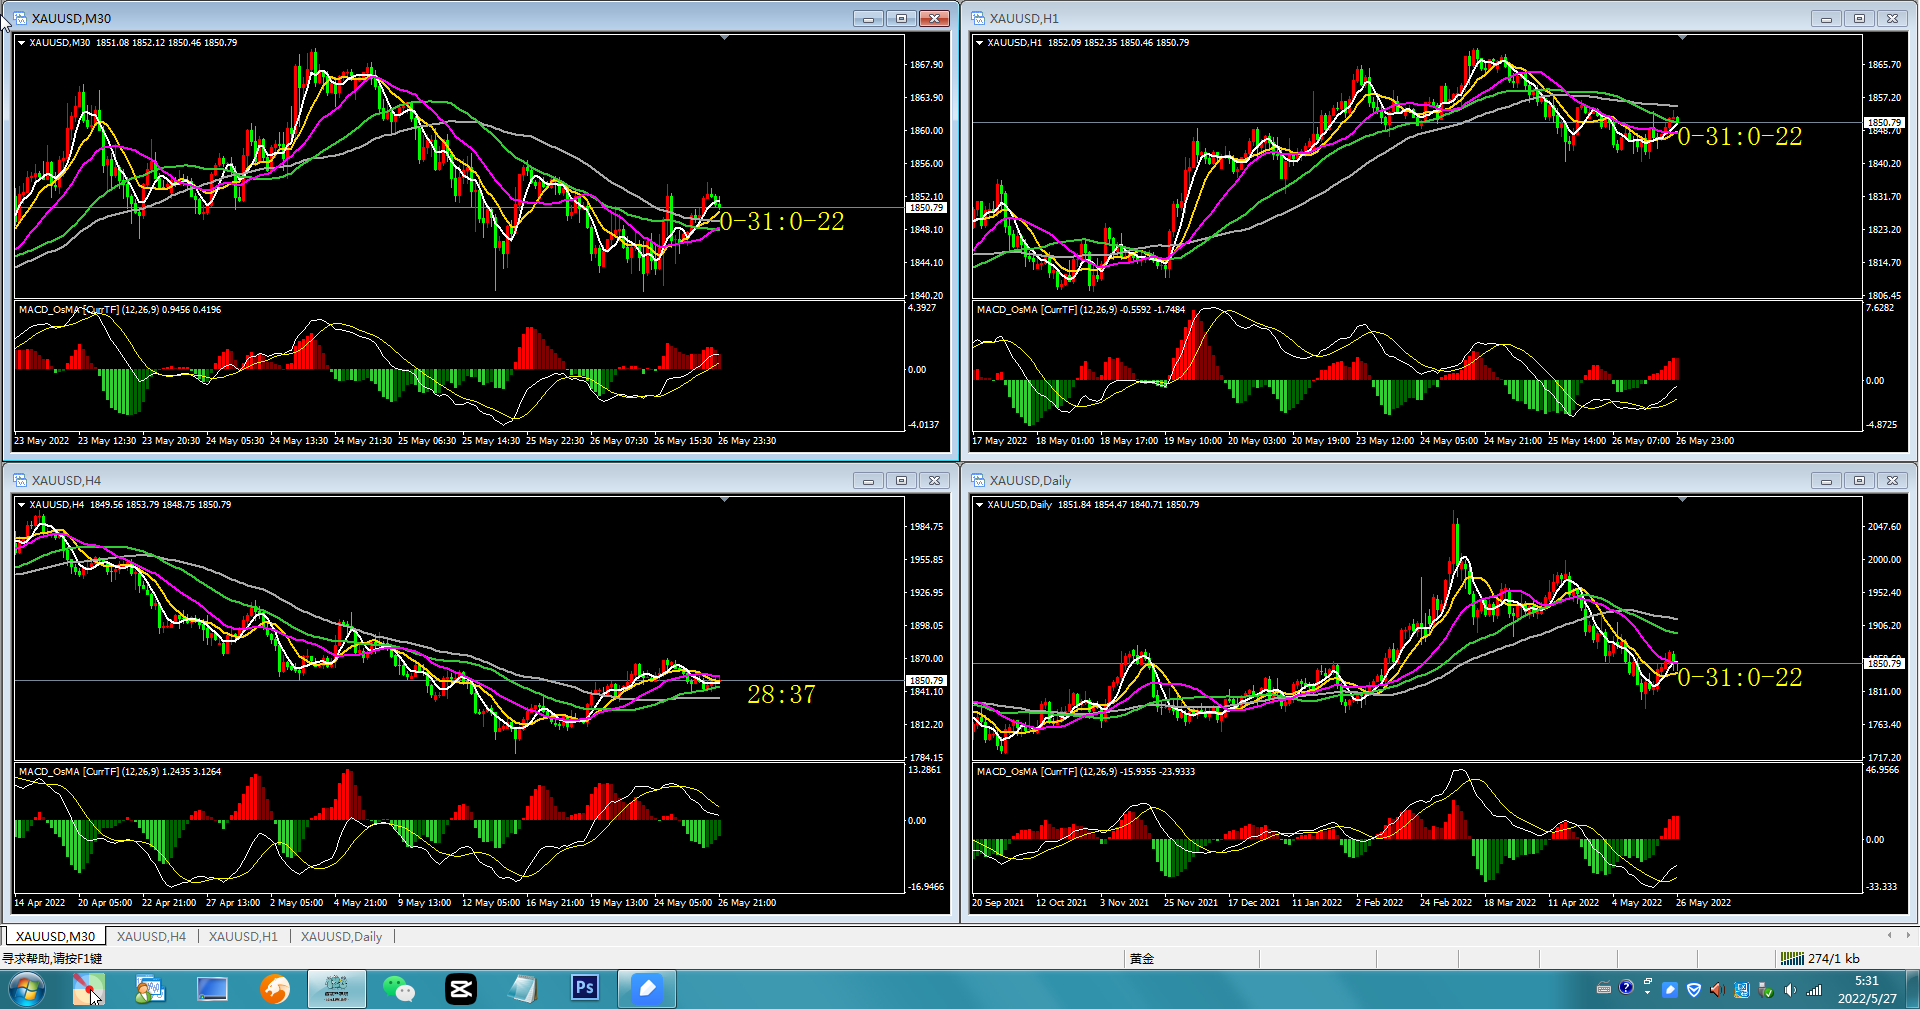This screenshot has width=1920, height=1009.
Task: Open Photoshop from the taskbar
Action: click(585, 988)
